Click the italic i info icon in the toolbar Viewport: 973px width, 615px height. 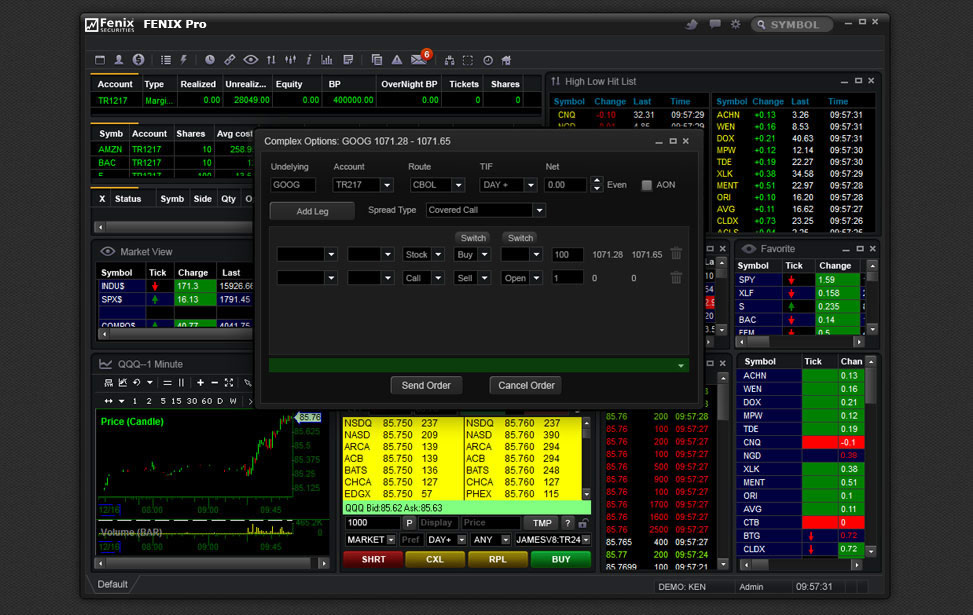pos(308,60)
